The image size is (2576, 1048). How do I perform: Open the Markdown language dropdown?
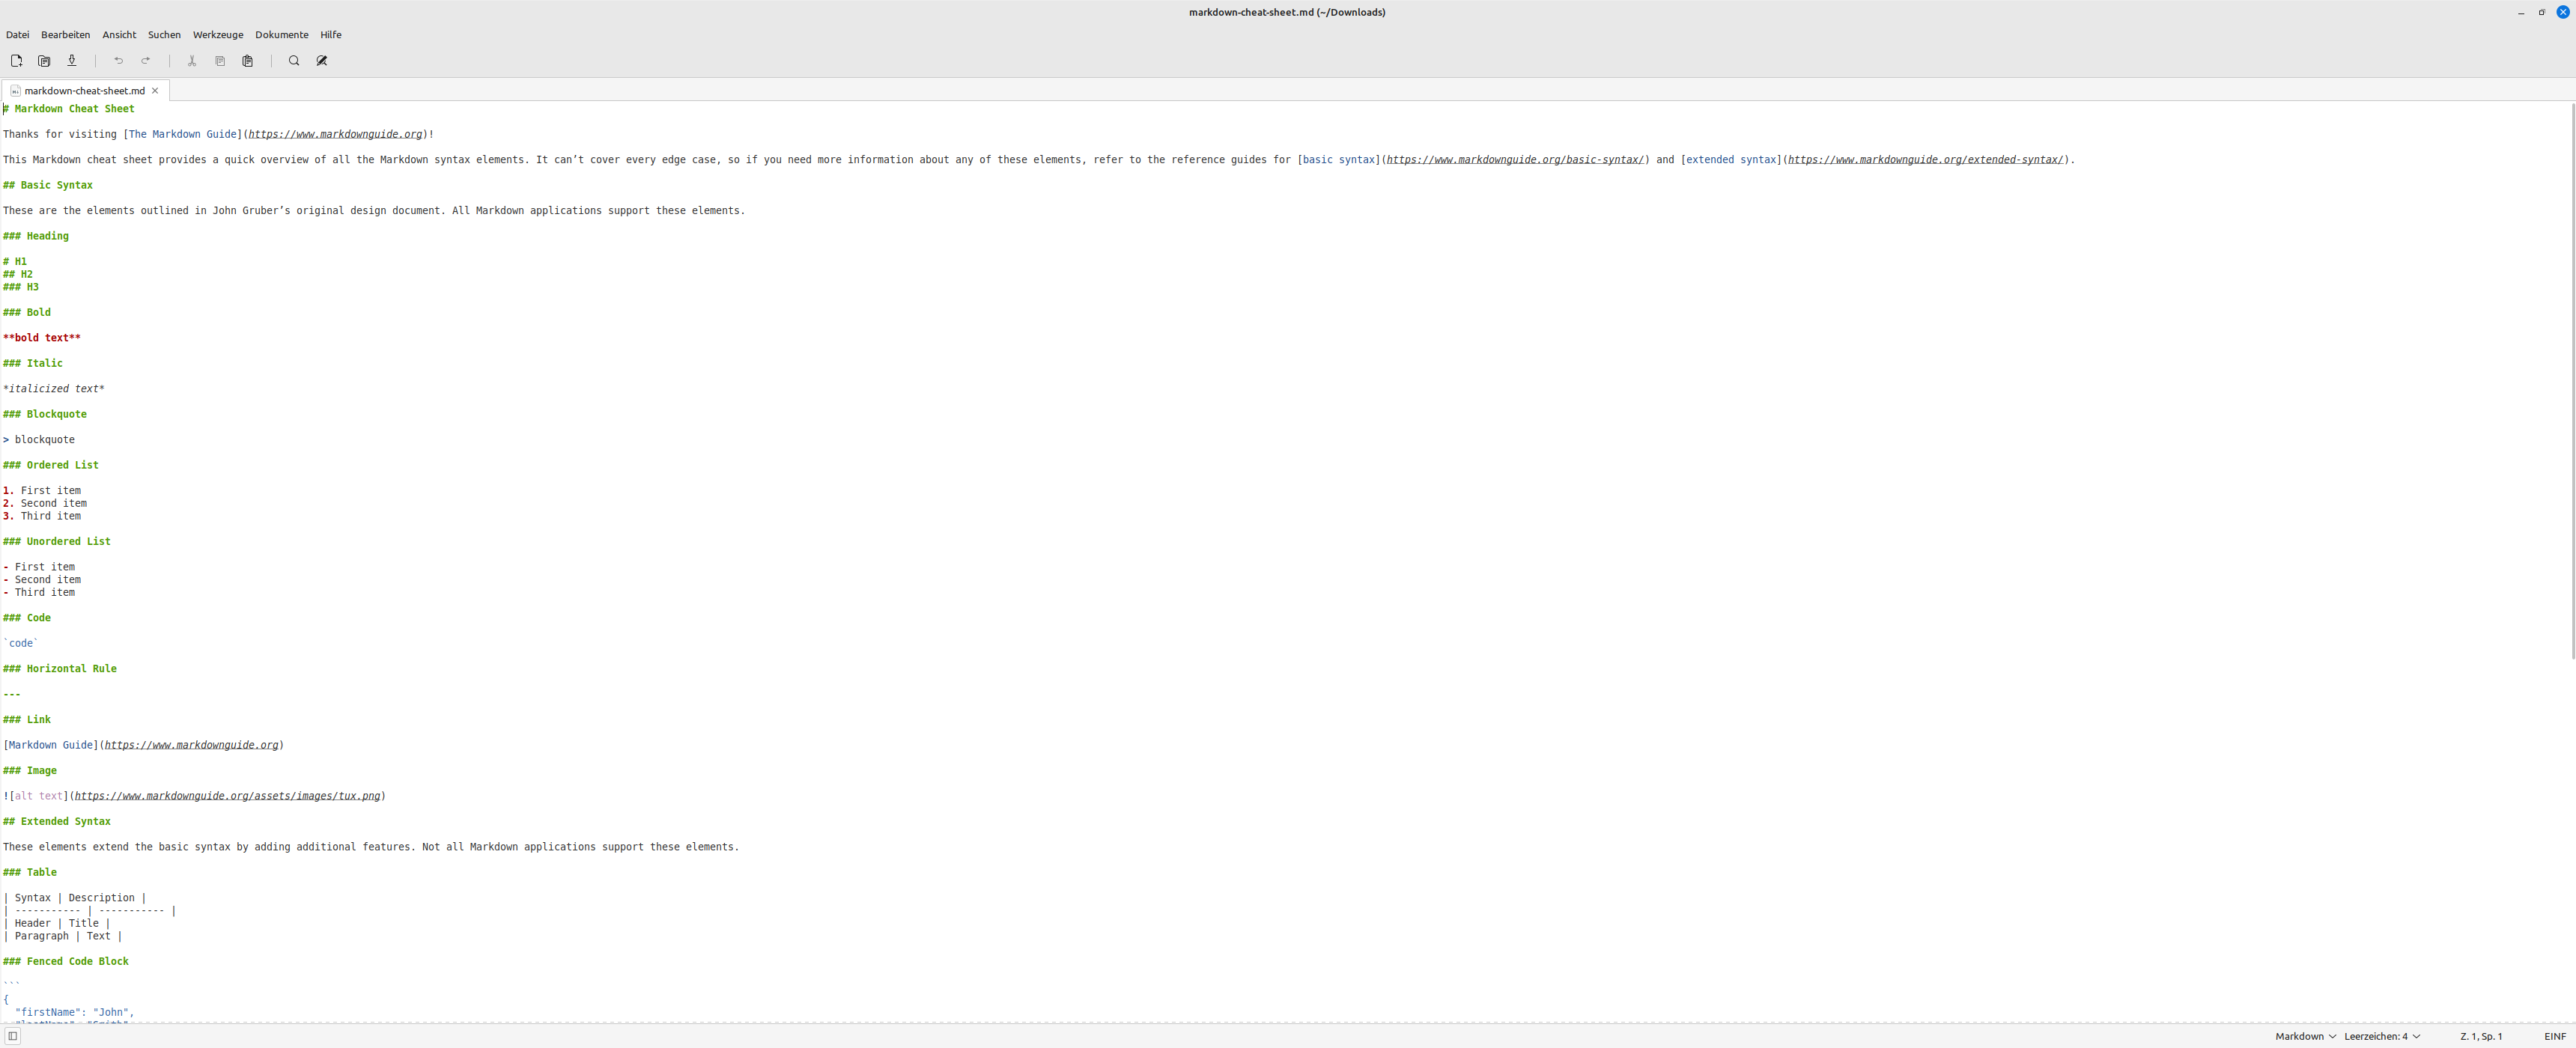[x=2304, y=1036]
